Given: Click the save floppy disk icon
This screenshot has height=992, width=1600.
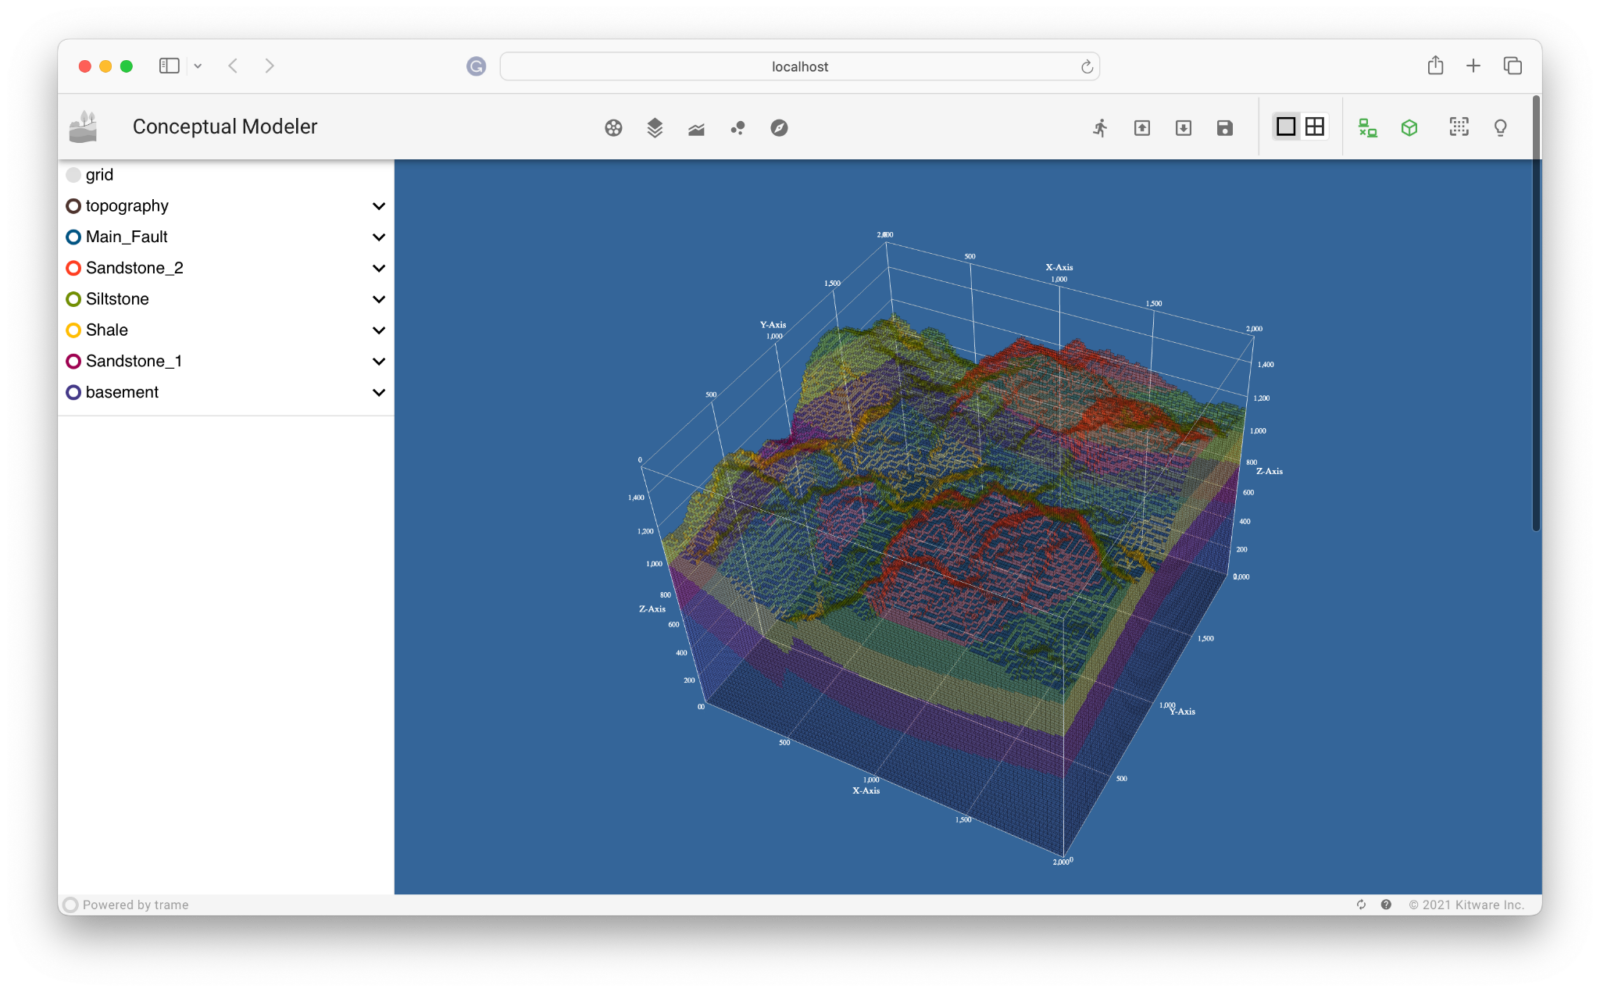Looking at the screenshot, I should (x=1225, y=128).
